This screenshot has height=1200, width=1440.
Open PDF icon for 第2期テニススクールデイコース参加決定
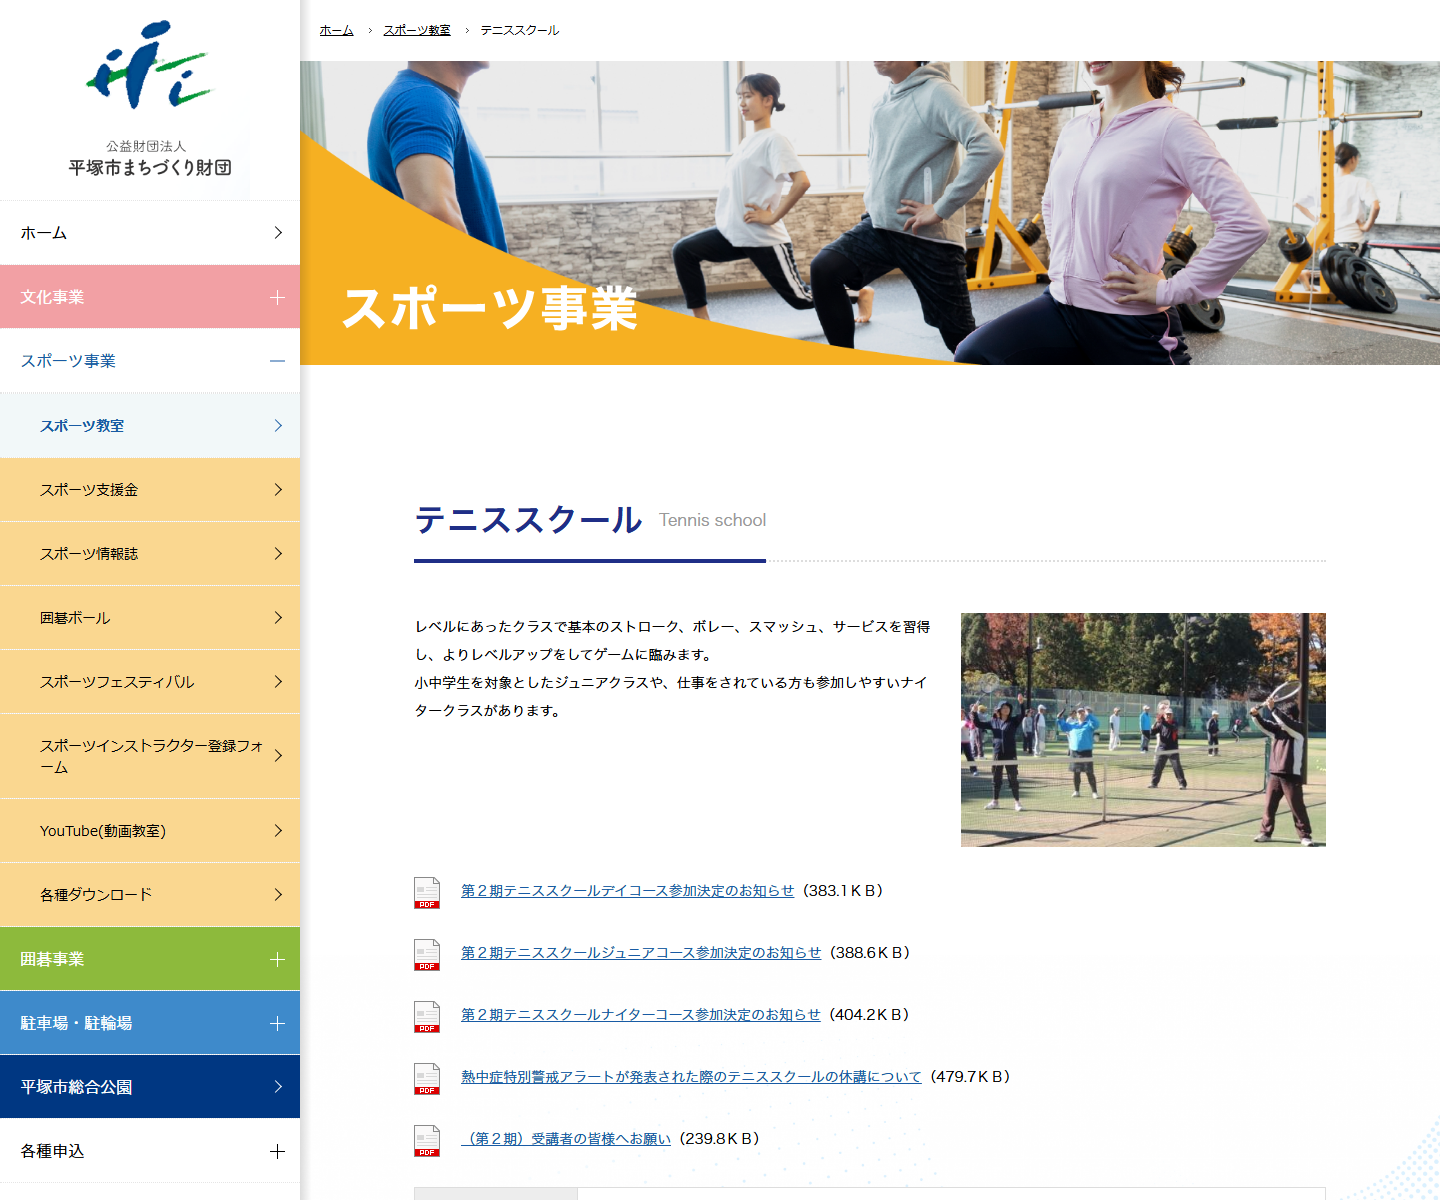(x=427, y=892)
